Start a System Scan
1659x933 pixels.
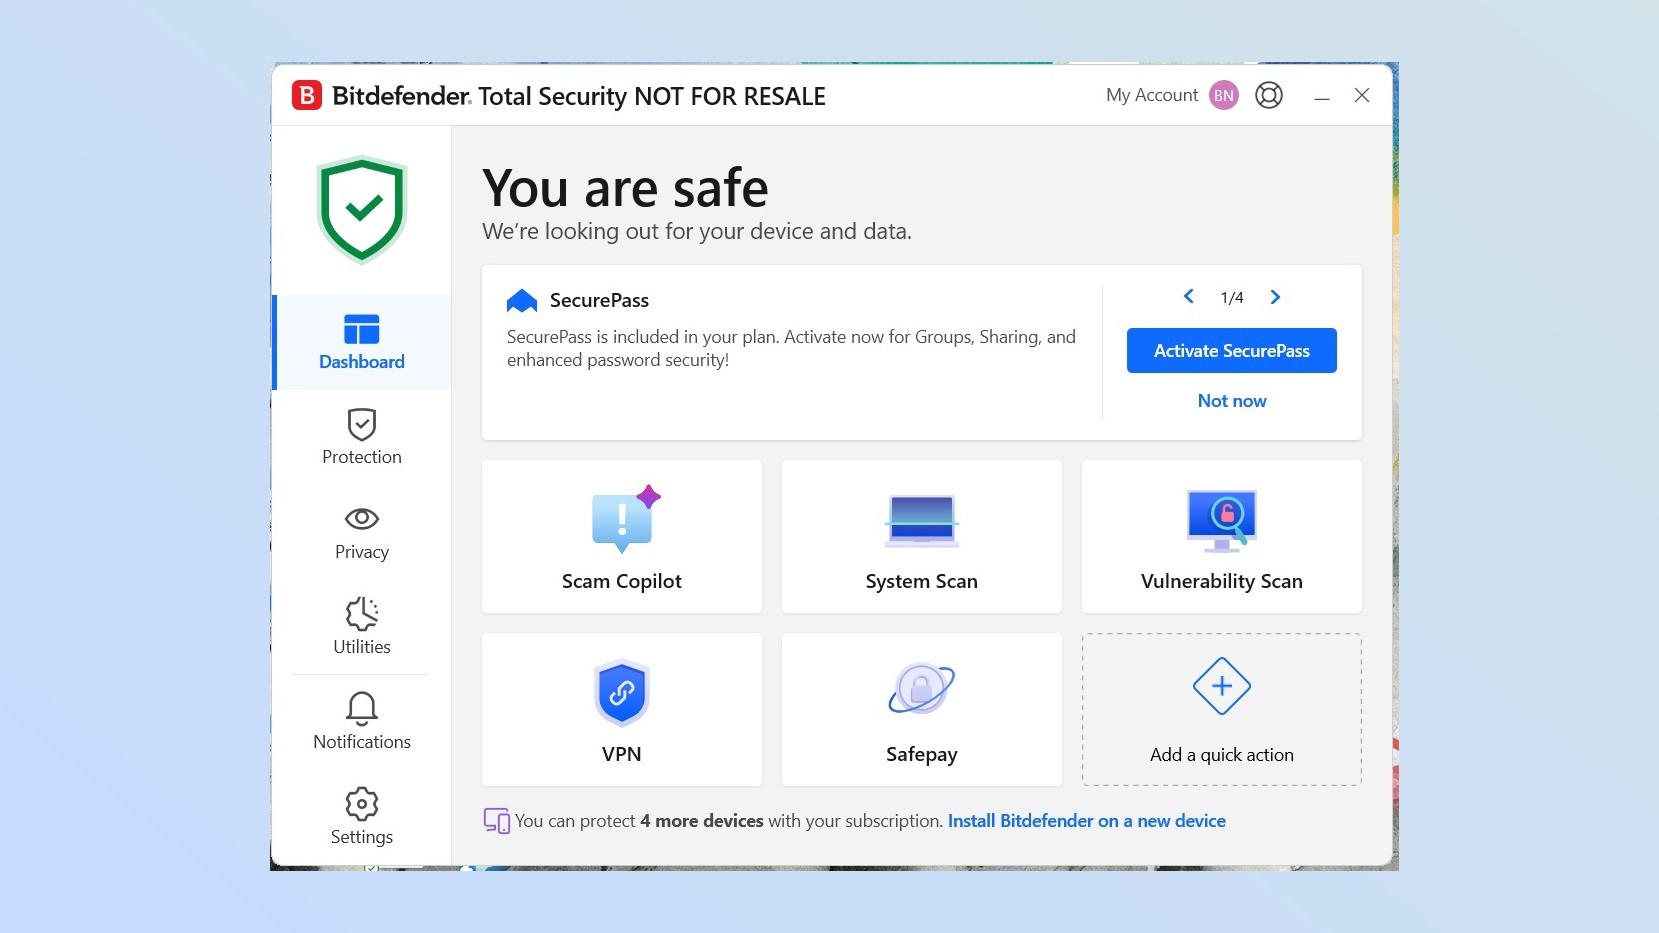[x=922, y=536]
